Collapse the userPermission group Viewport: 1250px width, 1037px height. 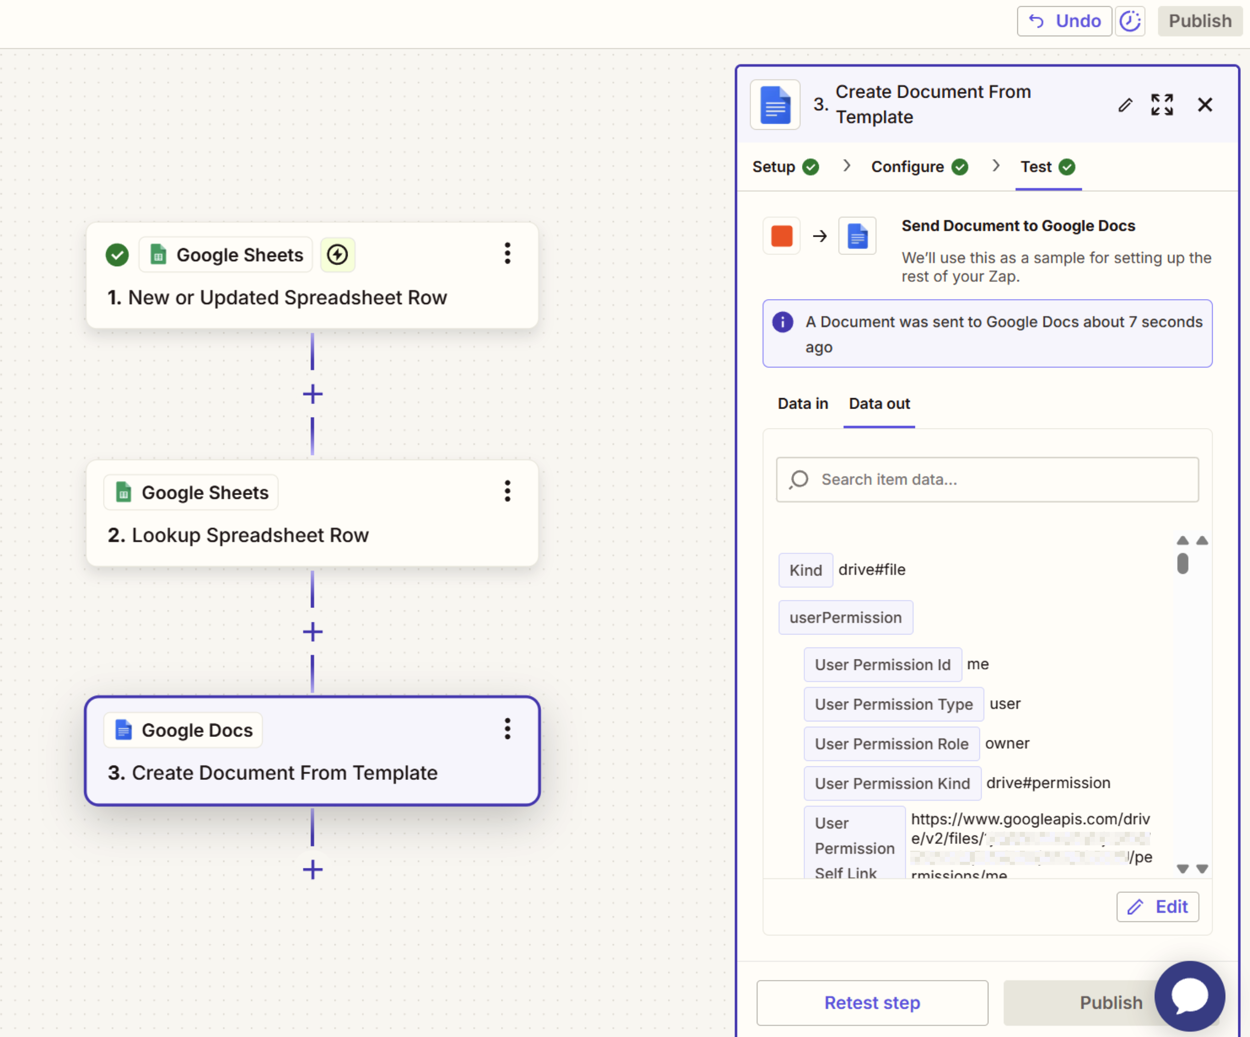tap(846, 618)
